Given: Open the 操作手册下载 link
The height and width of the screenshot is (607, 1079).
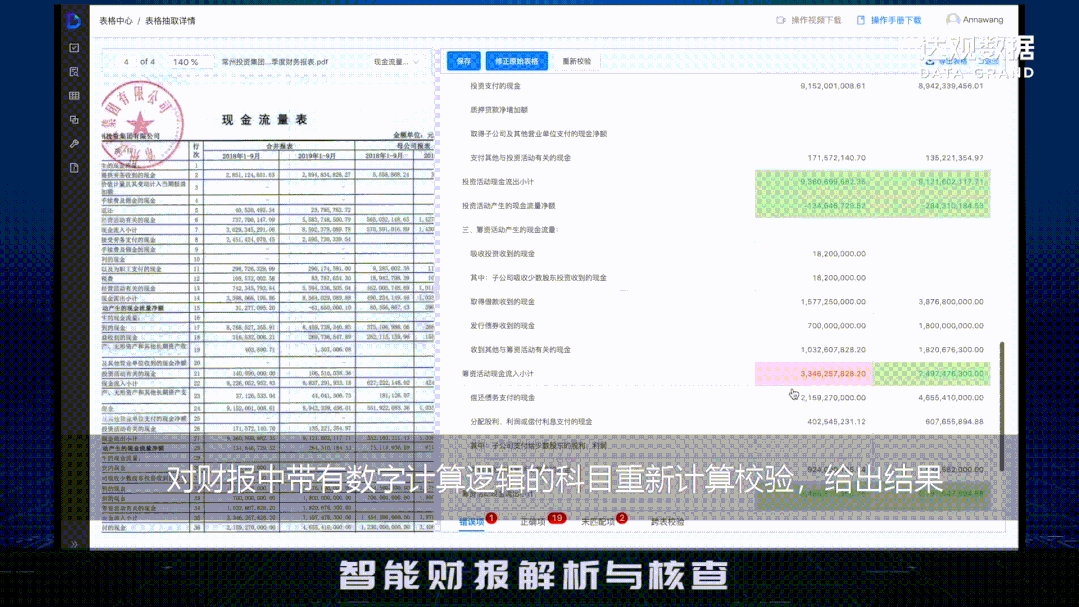Looking at the screenshot, I should pos(896,21).
